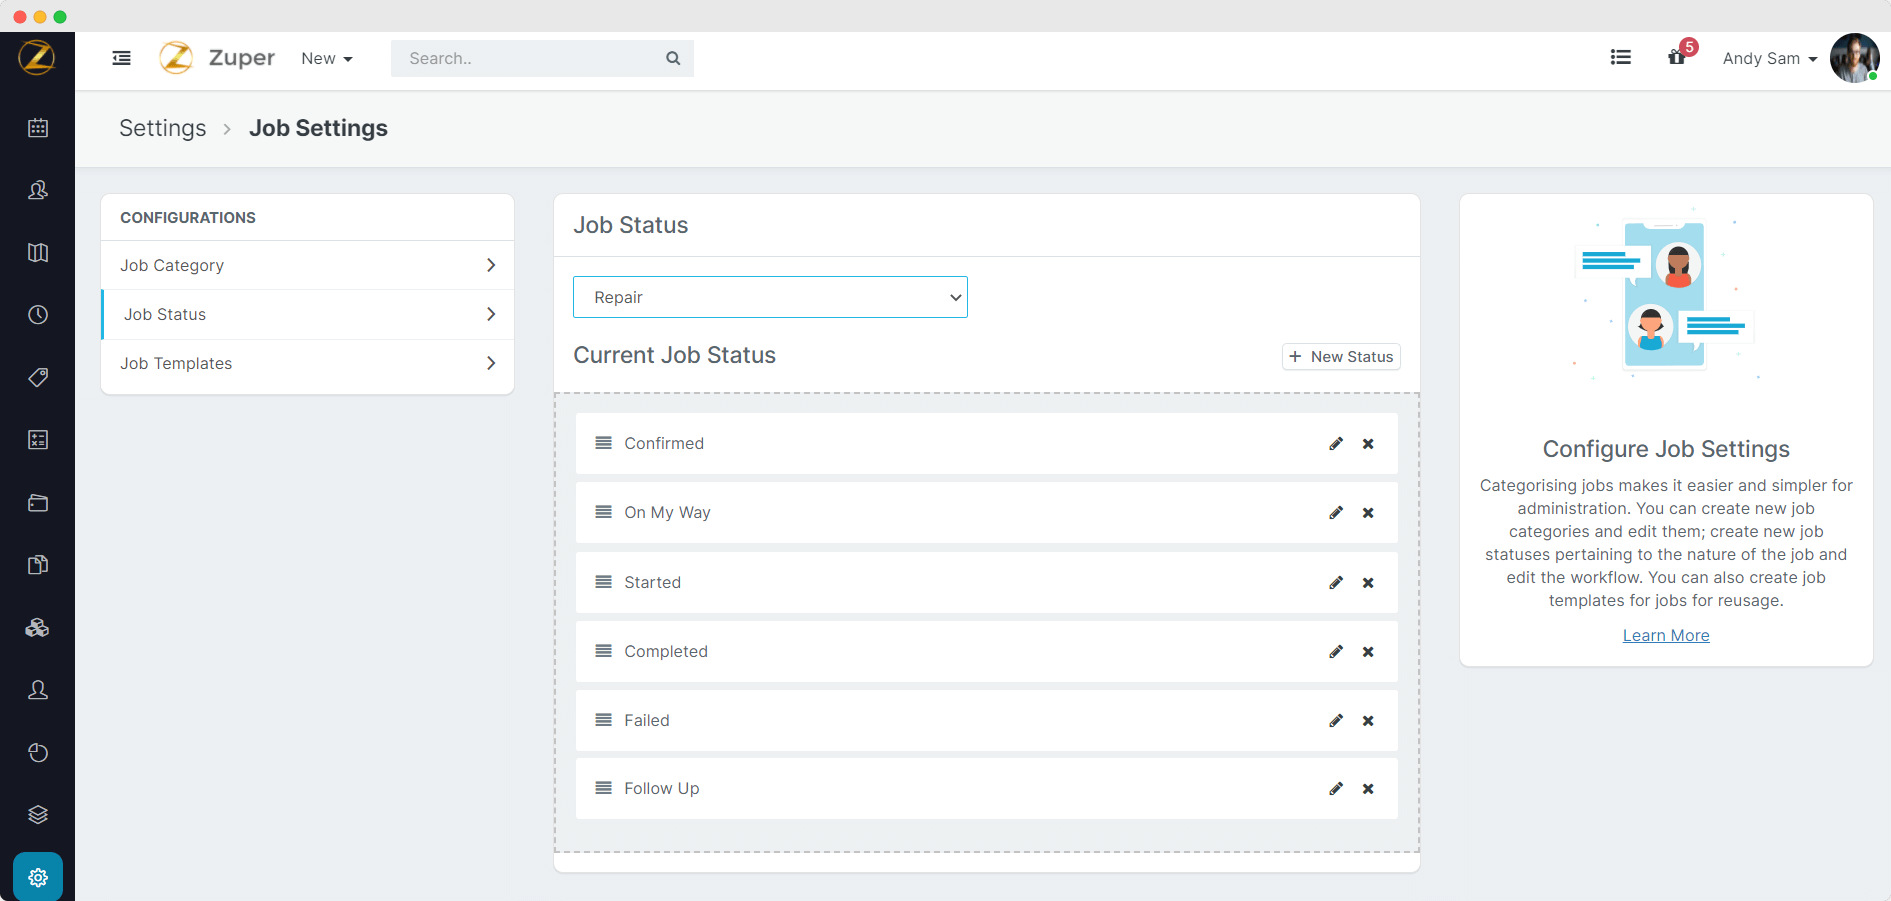This screenshot has width=1891, height=901.
Task: Open the Repair category dropdown
Action: pos(770,297)
